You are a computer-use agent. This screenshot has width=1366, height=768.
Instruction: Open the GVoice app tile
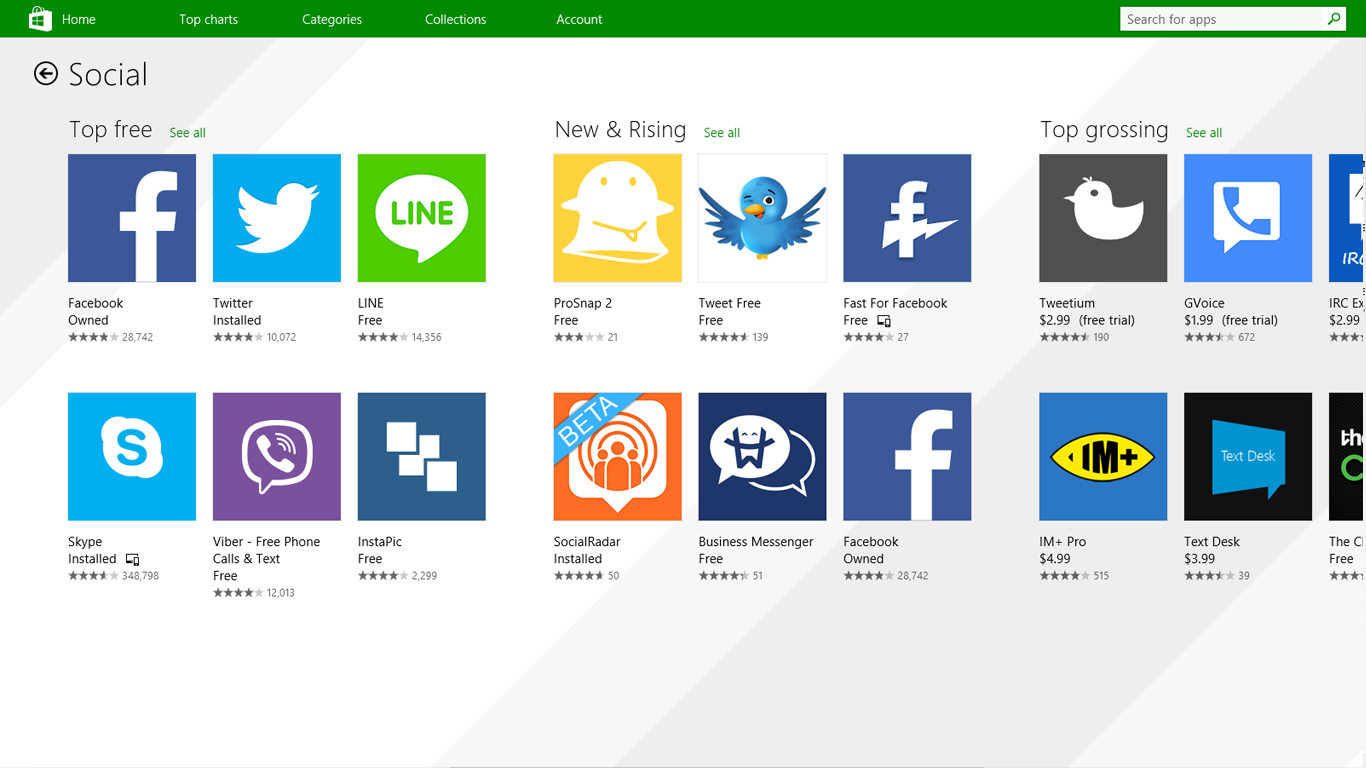pyautogui.click(x=1248, y=218)
